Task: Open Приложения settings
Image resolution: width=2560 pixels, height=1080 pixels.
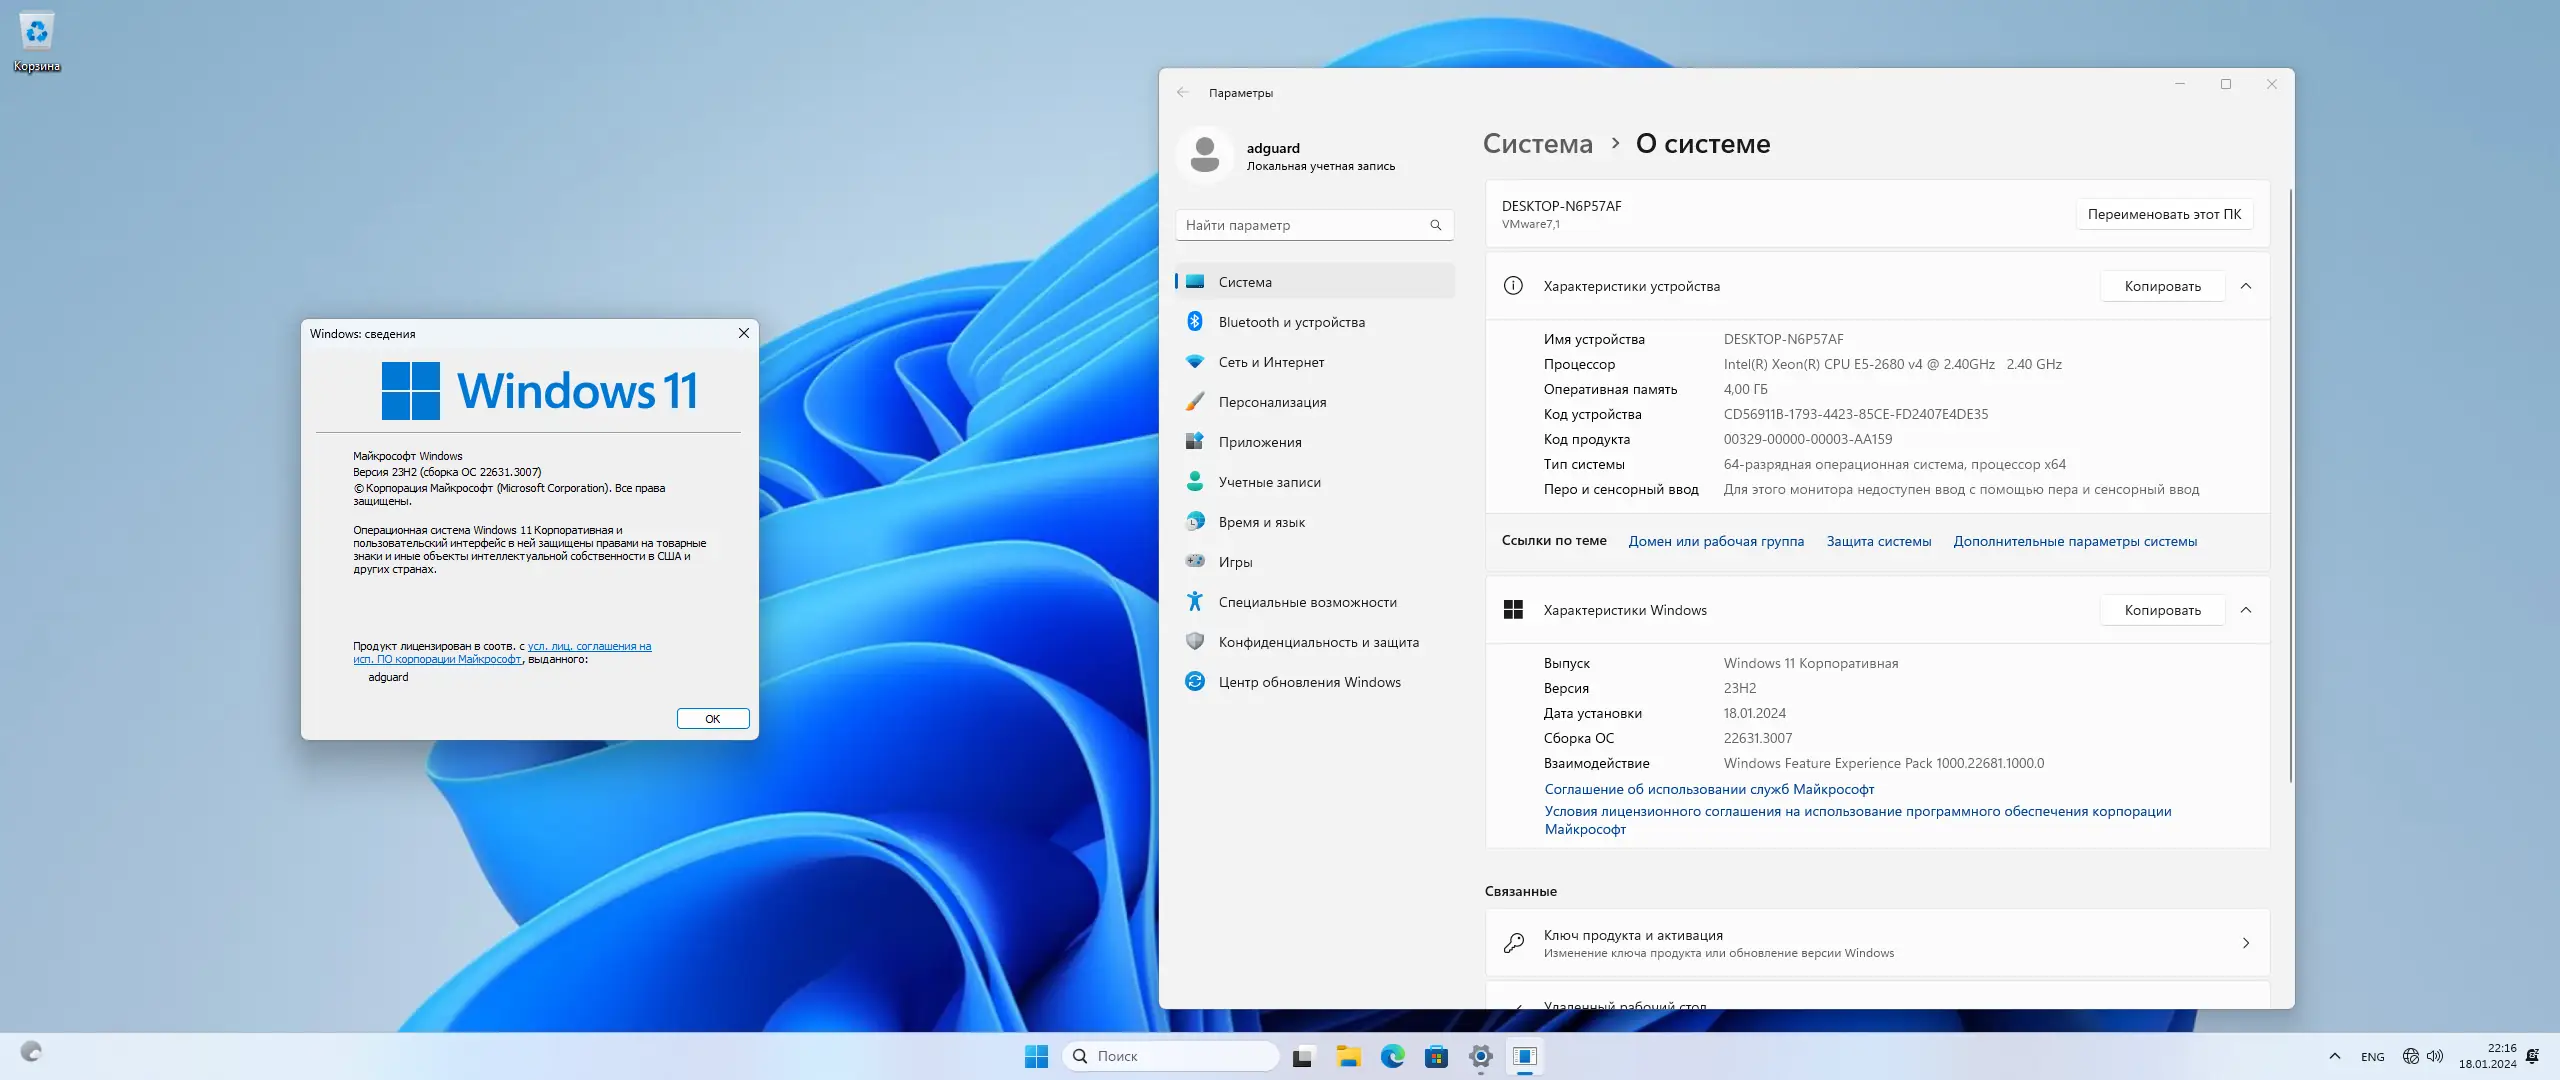Action: 1259,441
